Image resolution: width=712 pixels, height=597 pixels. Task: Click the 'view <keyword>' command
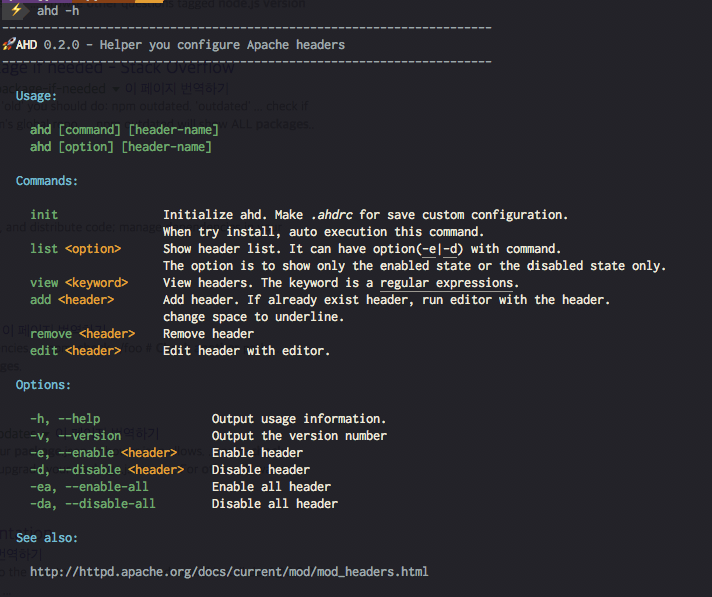click(x=79, y=283)
